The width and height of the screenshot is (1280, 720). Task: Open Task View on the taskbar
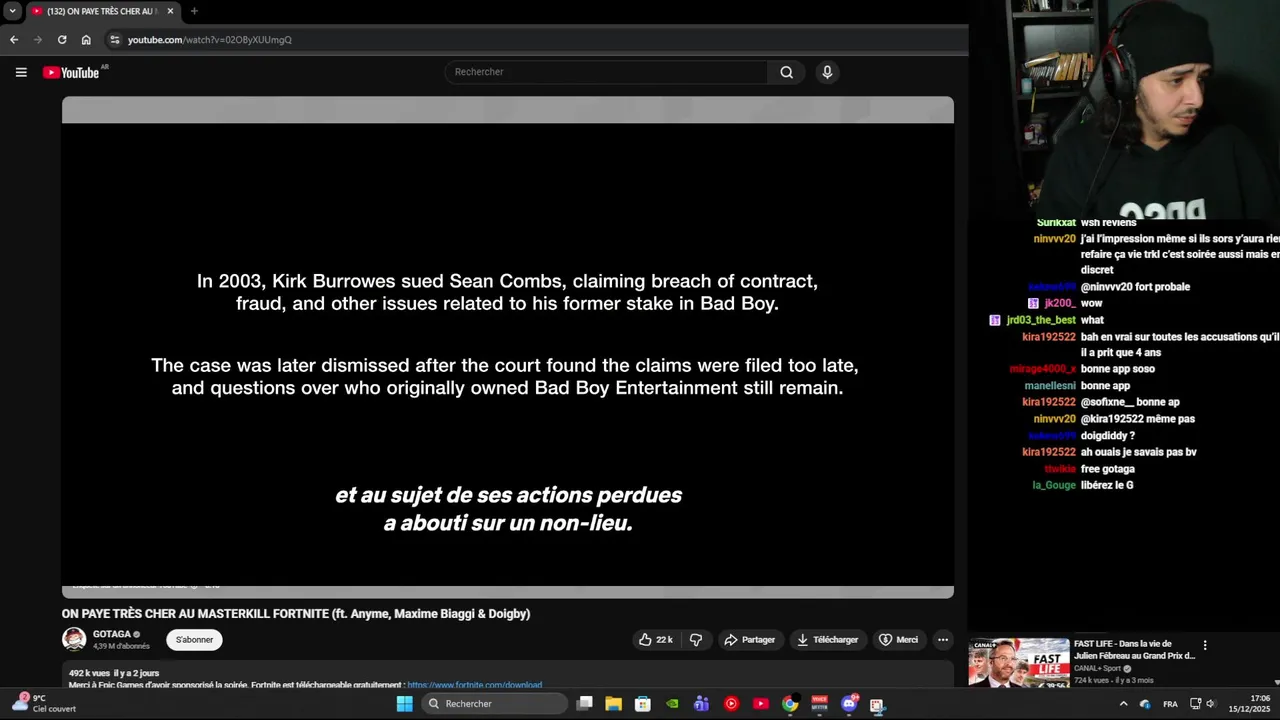tap(585, 704)
